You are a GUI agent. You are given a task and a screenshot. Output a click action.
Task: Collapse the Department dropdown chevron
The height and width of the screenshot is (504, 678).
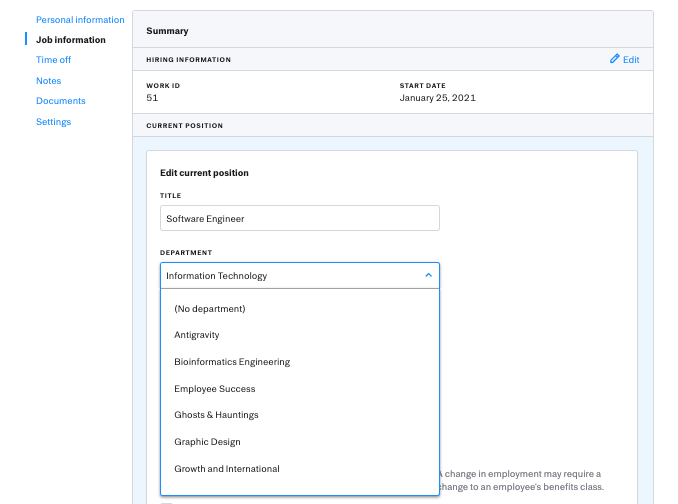pos(429,275)
